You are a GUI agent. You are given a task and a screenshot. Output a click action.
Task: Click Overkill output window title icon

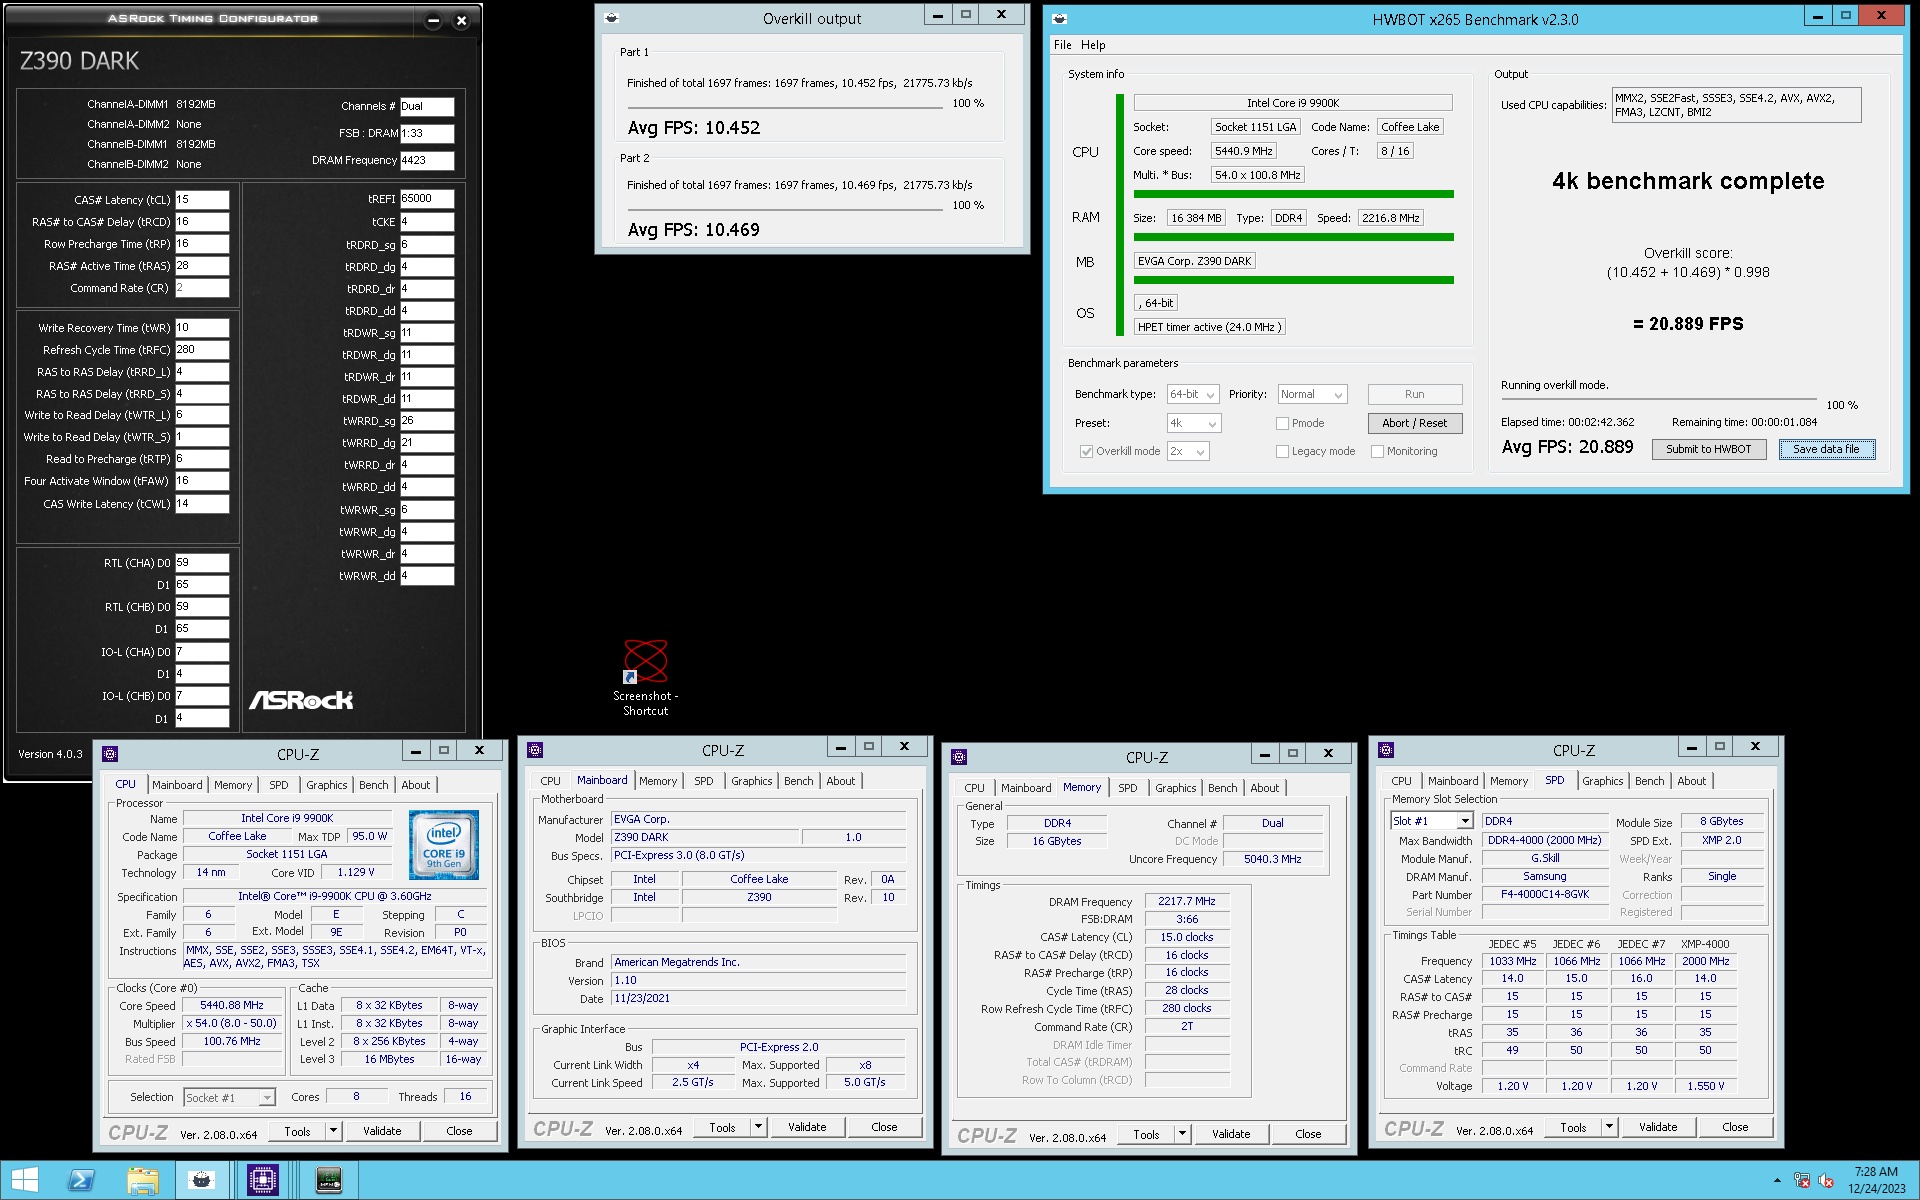click(612, 18)
